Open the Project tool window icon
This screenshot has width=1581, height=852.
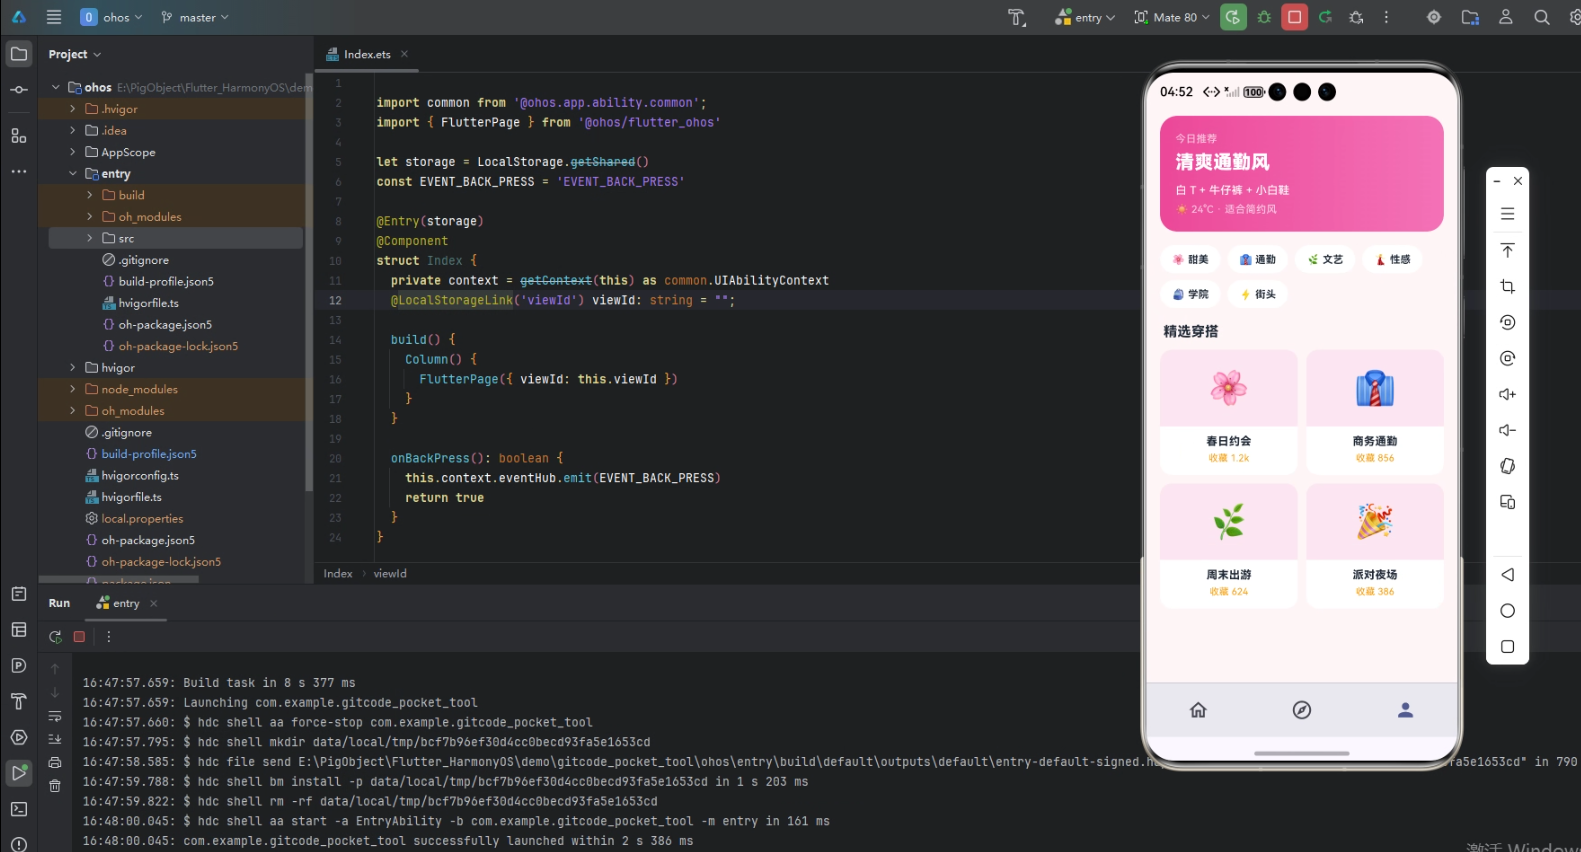pyautogui.click(x=19, y=54)
